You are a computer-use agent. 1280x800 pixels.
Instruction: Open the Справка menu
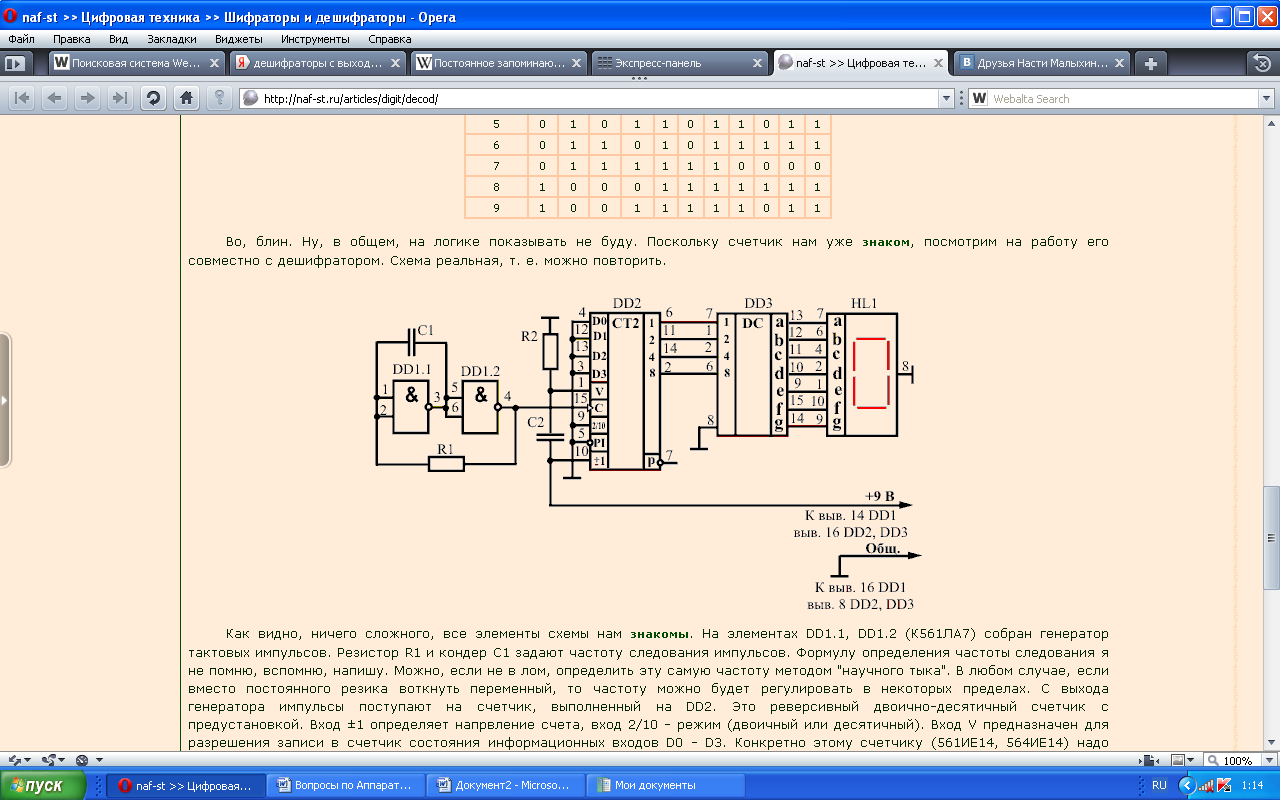click(x=390, y=39)
